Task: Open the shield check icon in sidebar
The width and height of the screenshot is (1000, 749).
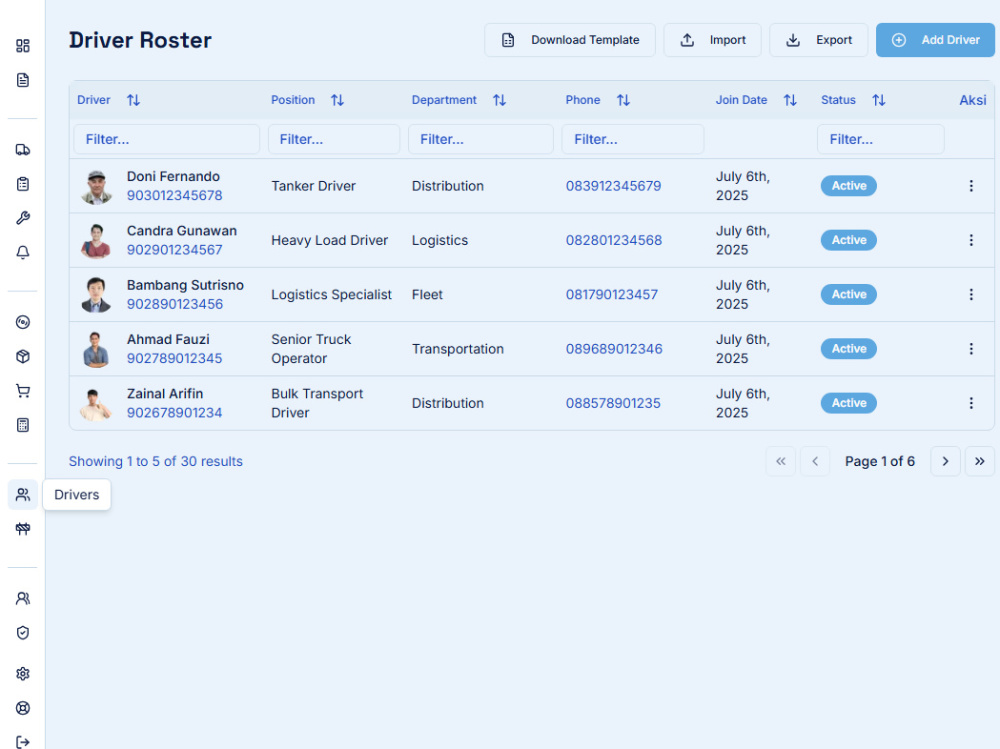Action: point(22,633)
